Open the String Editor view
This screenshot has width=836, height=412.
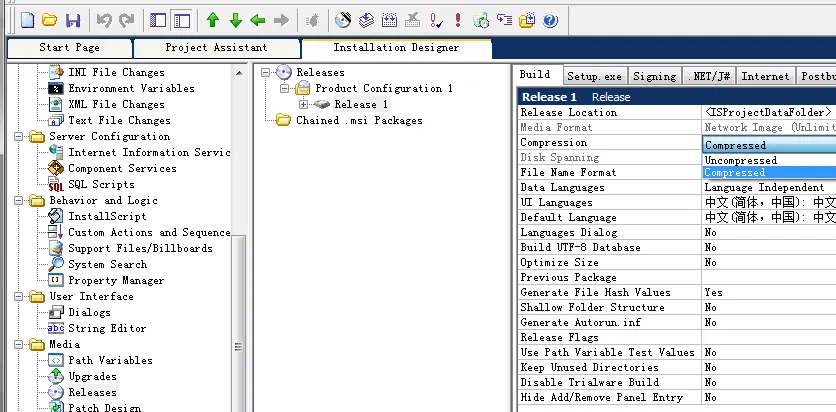(x=107, y=328)
